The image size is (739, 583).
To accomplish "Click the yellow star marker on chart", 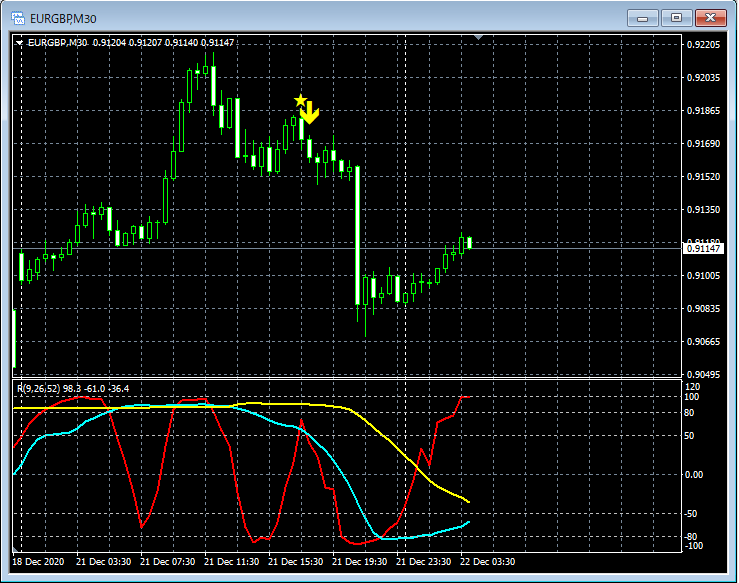I will pos(300,100).
